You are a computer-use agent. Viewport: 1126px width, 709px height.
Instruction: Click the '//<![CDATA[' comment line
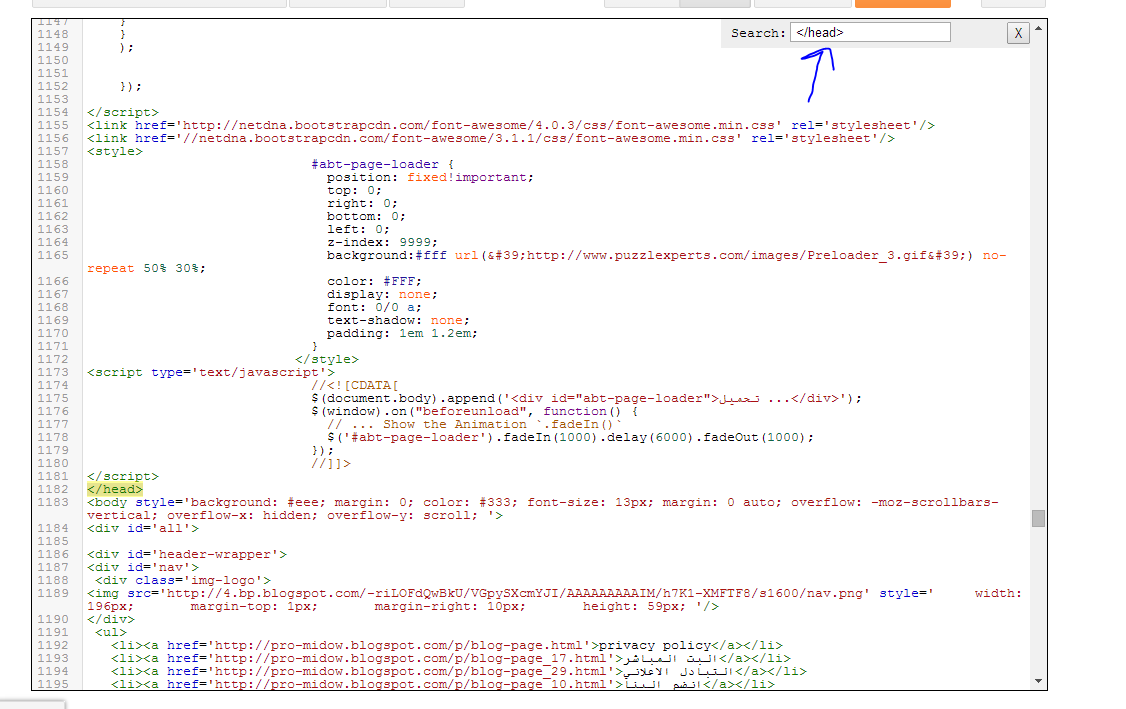[x=354, y=385]
